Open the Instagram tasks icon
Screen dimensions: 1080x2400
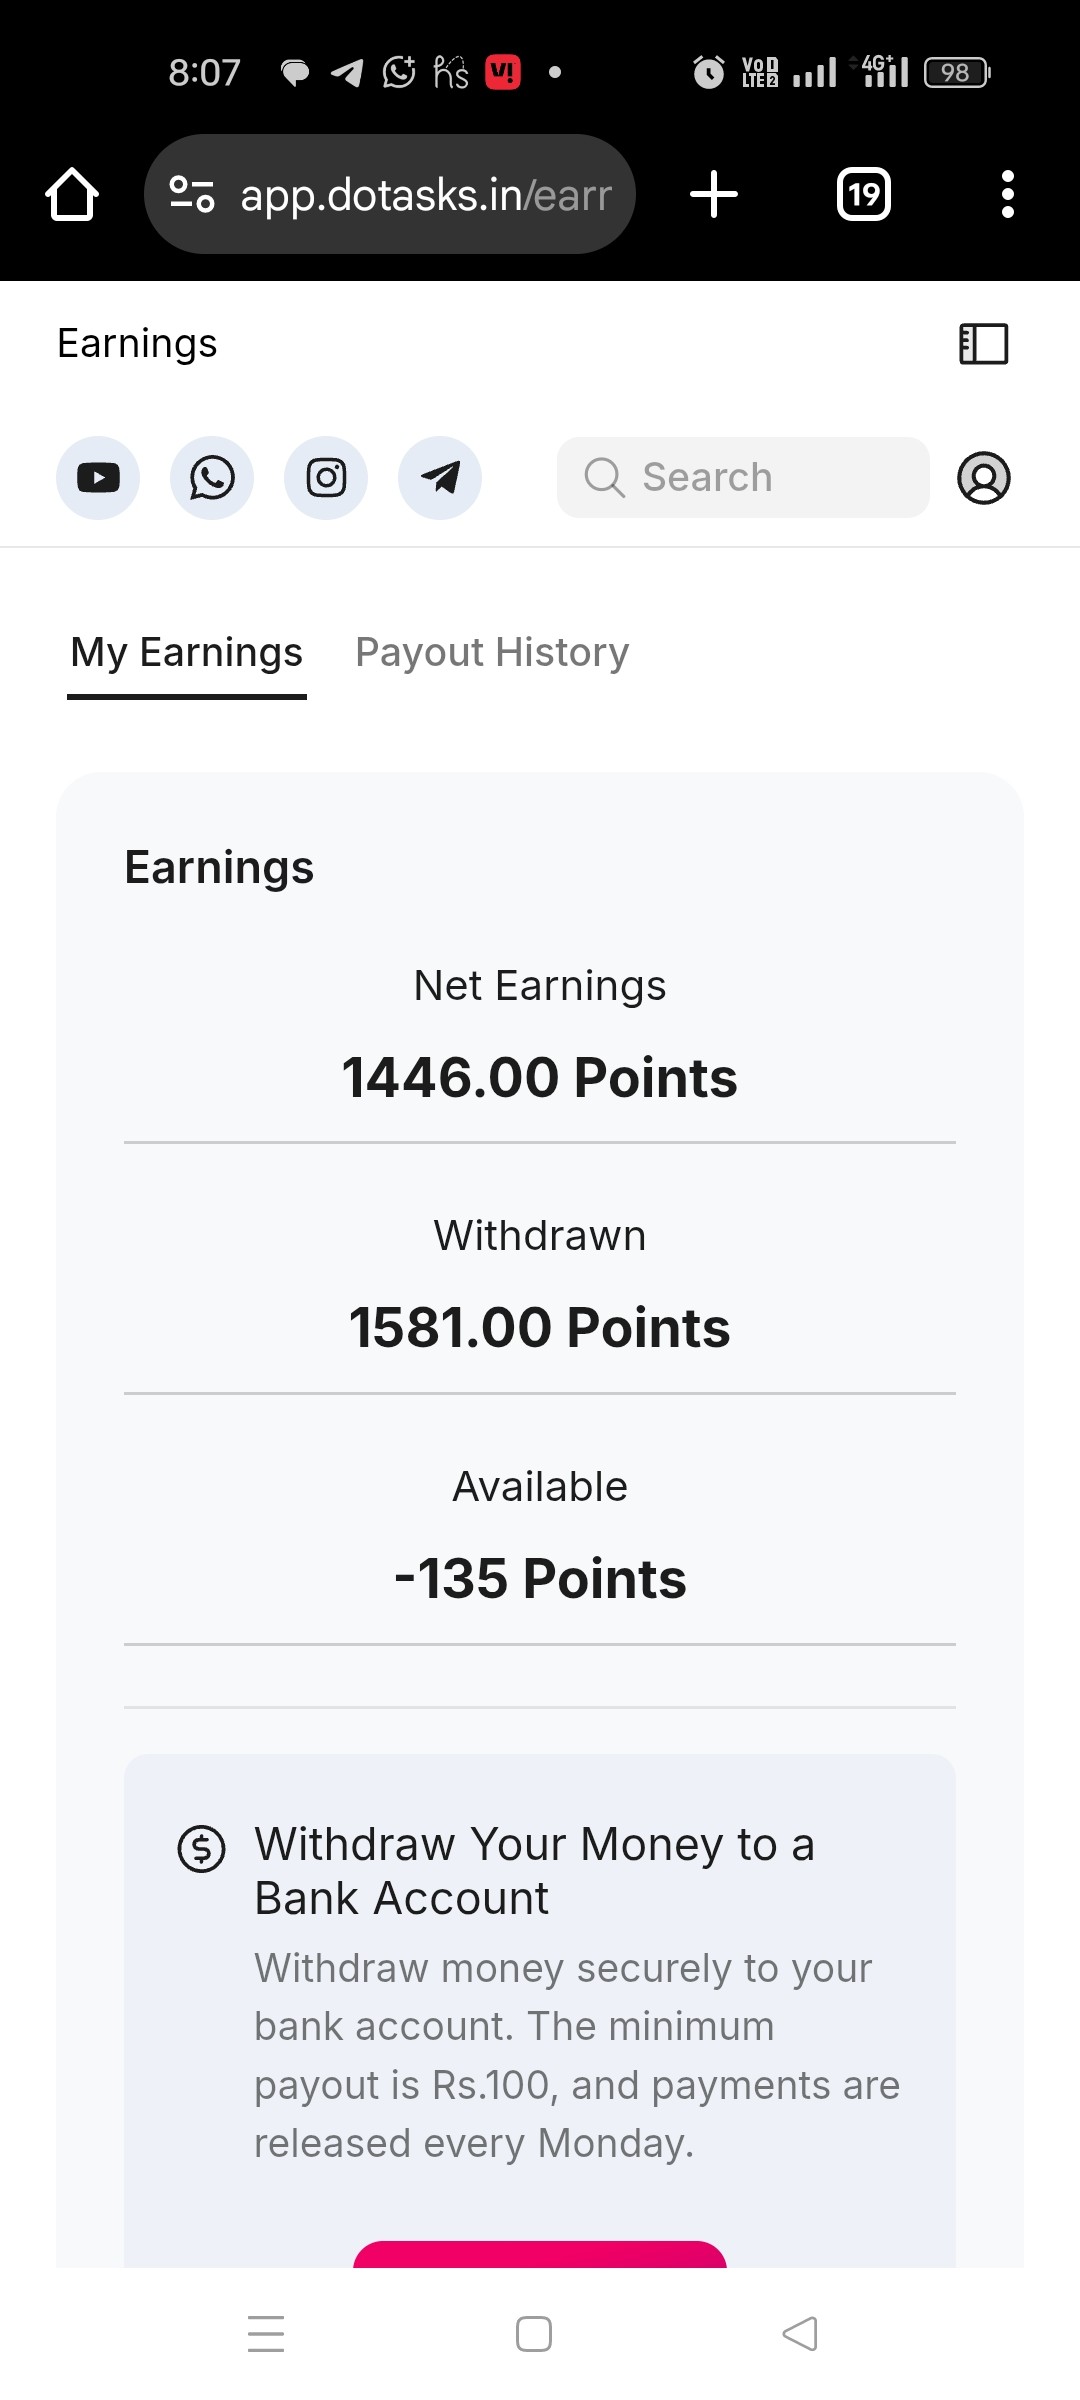click(326, 478)
